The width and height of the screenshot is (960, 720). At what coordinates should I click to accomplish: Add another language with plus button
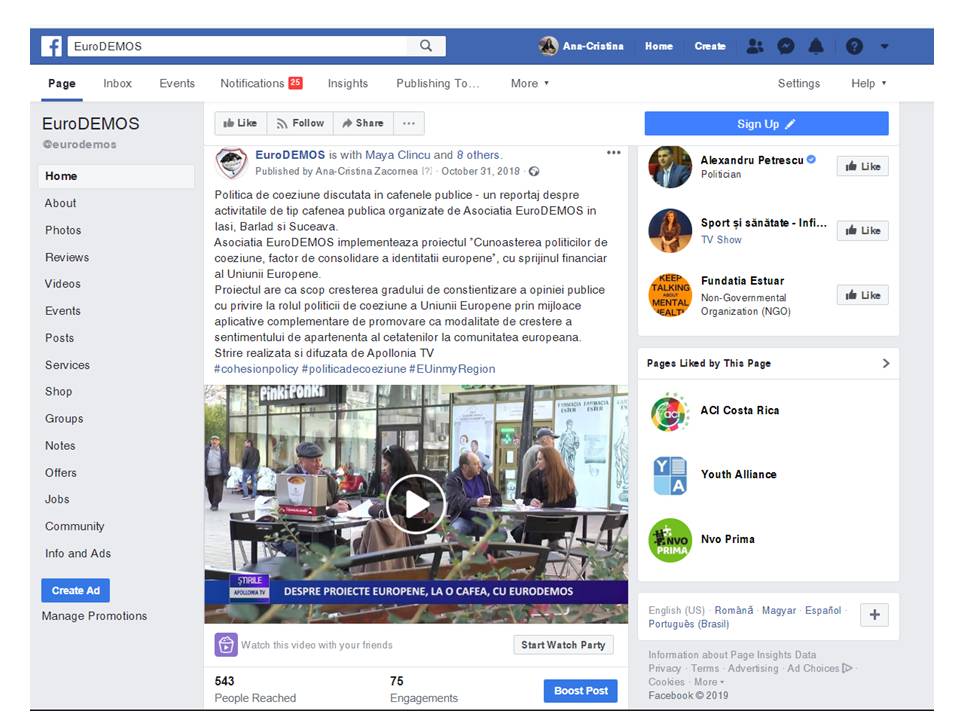(874, 615)
